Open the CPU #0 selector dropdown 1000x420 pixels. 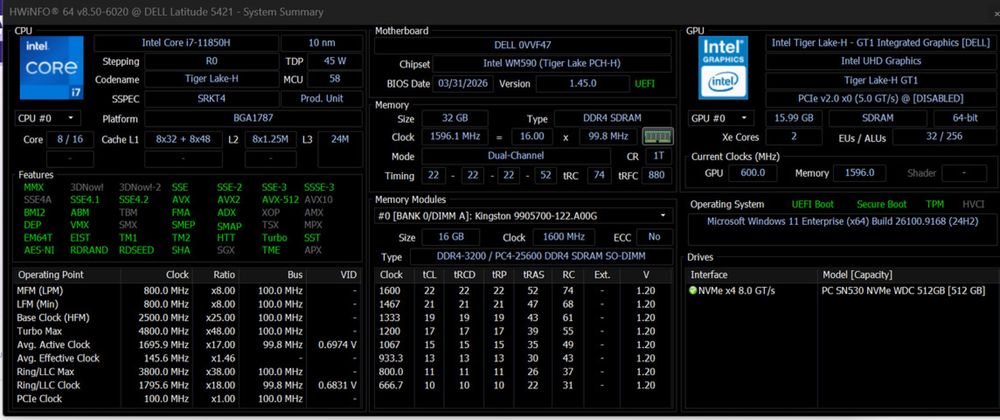(47, 119)
